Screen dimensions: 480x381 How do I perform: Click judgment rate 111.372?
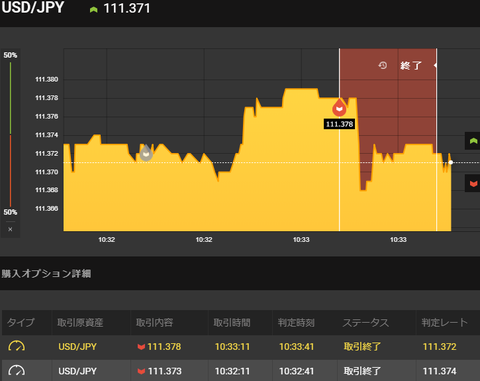[439, 347]
